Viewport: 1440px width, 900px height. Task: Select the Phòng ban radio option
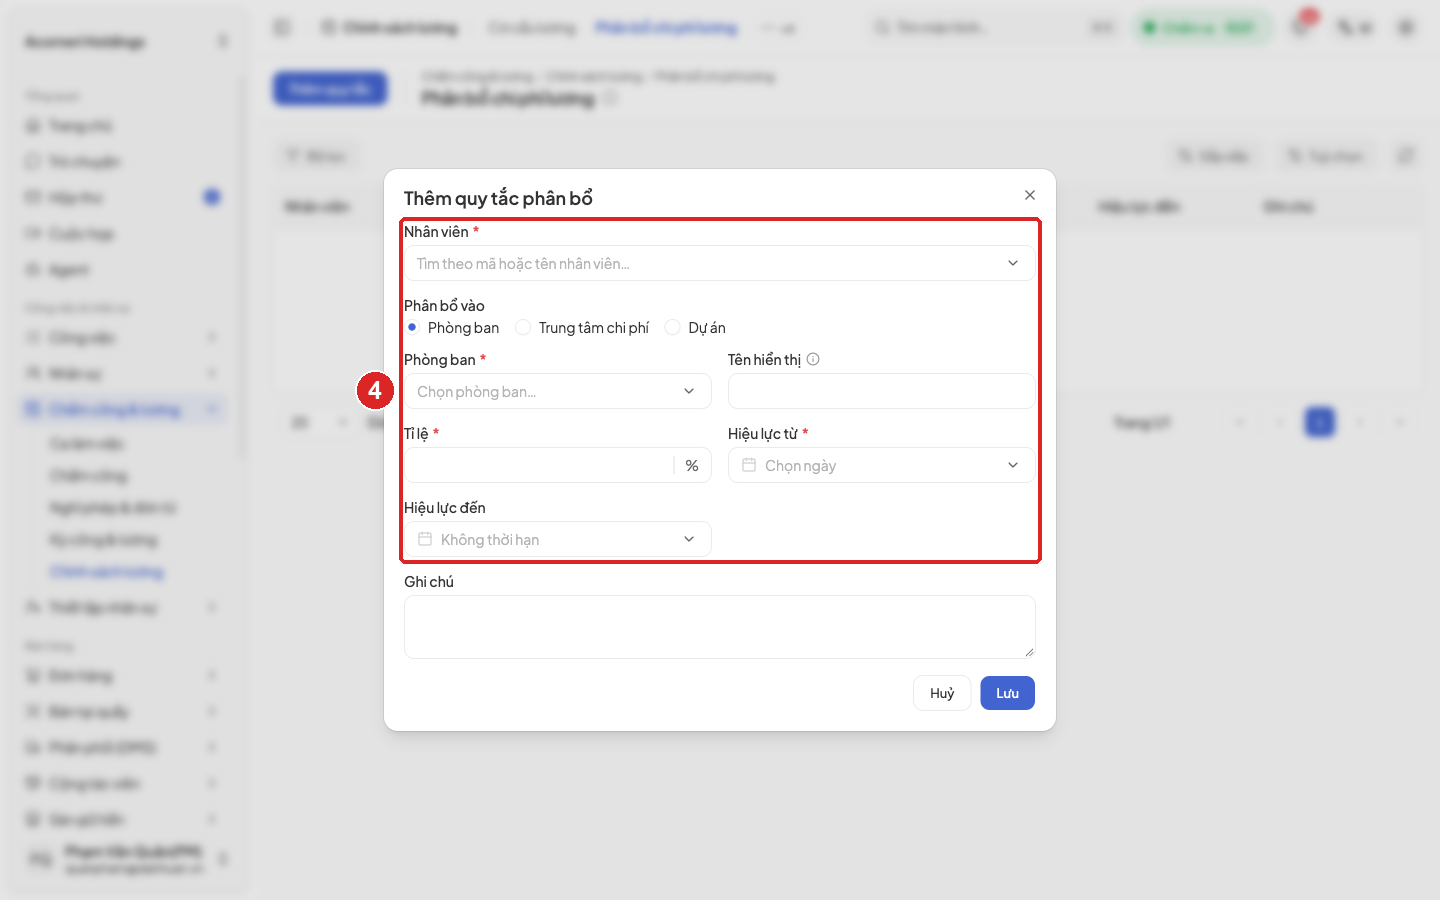[412, 327]
